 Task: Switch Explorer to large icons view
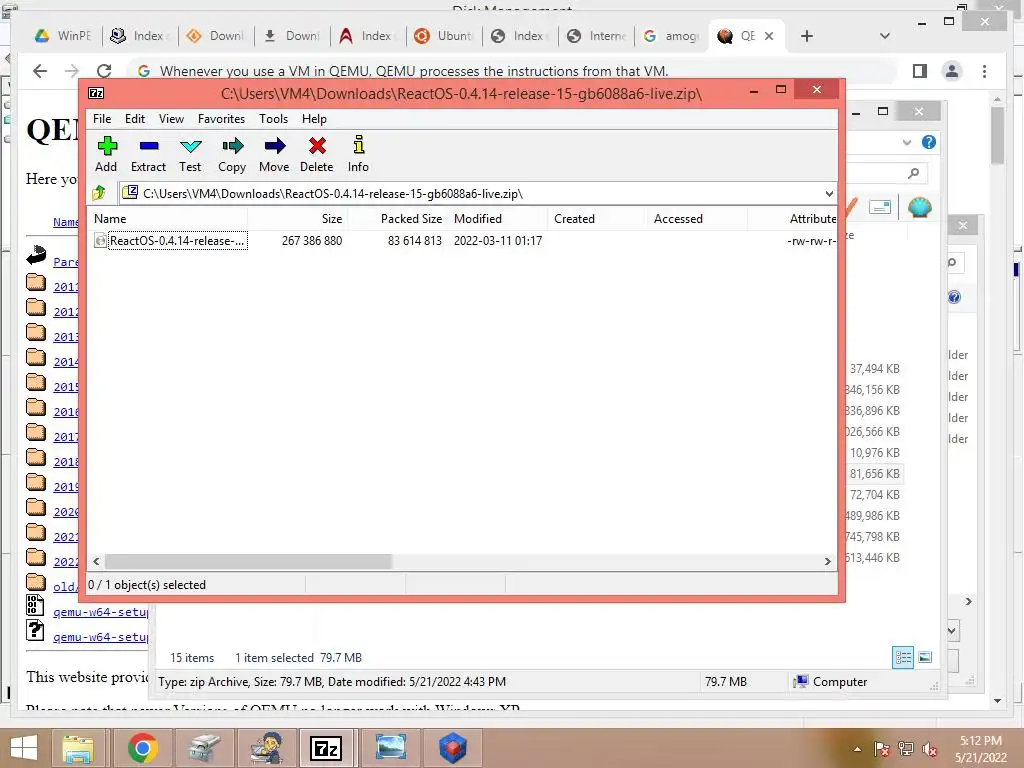925,657
